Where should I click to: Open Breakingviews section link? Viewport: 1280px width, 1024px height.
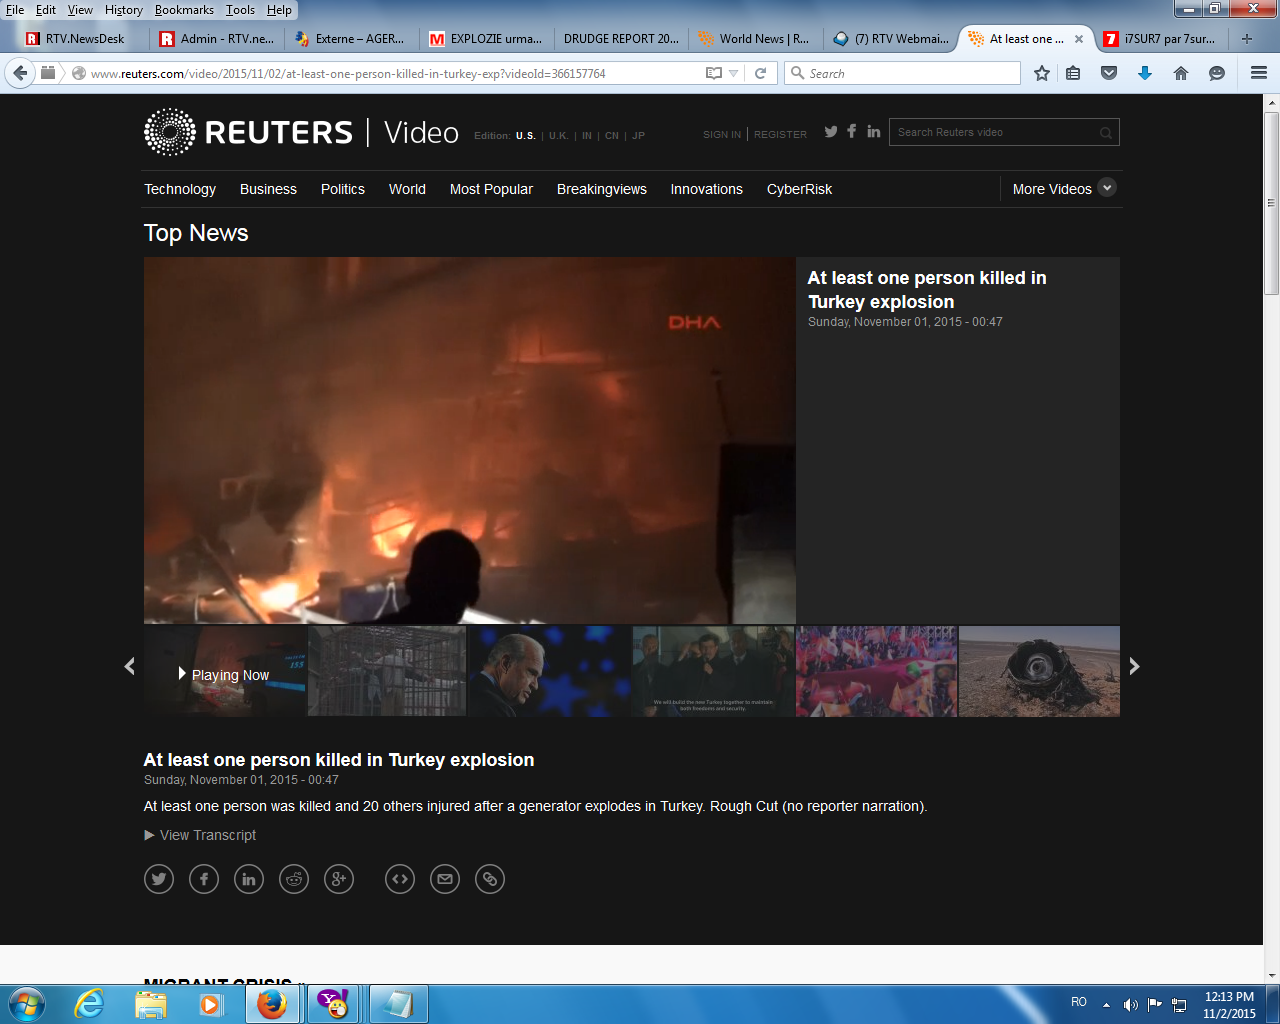602,189
